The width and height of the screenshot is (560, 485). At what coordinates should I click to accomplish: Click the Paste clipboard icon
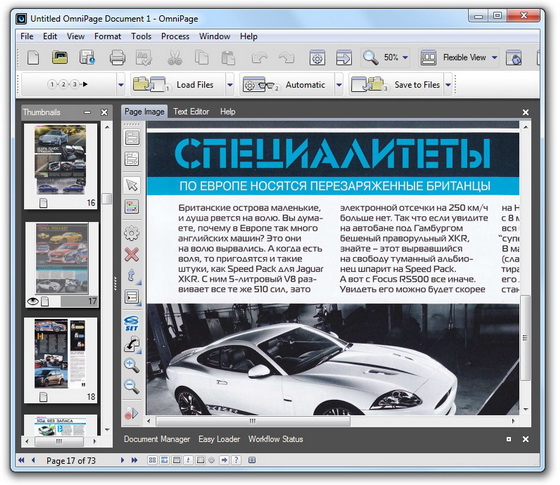pos(228,58)
